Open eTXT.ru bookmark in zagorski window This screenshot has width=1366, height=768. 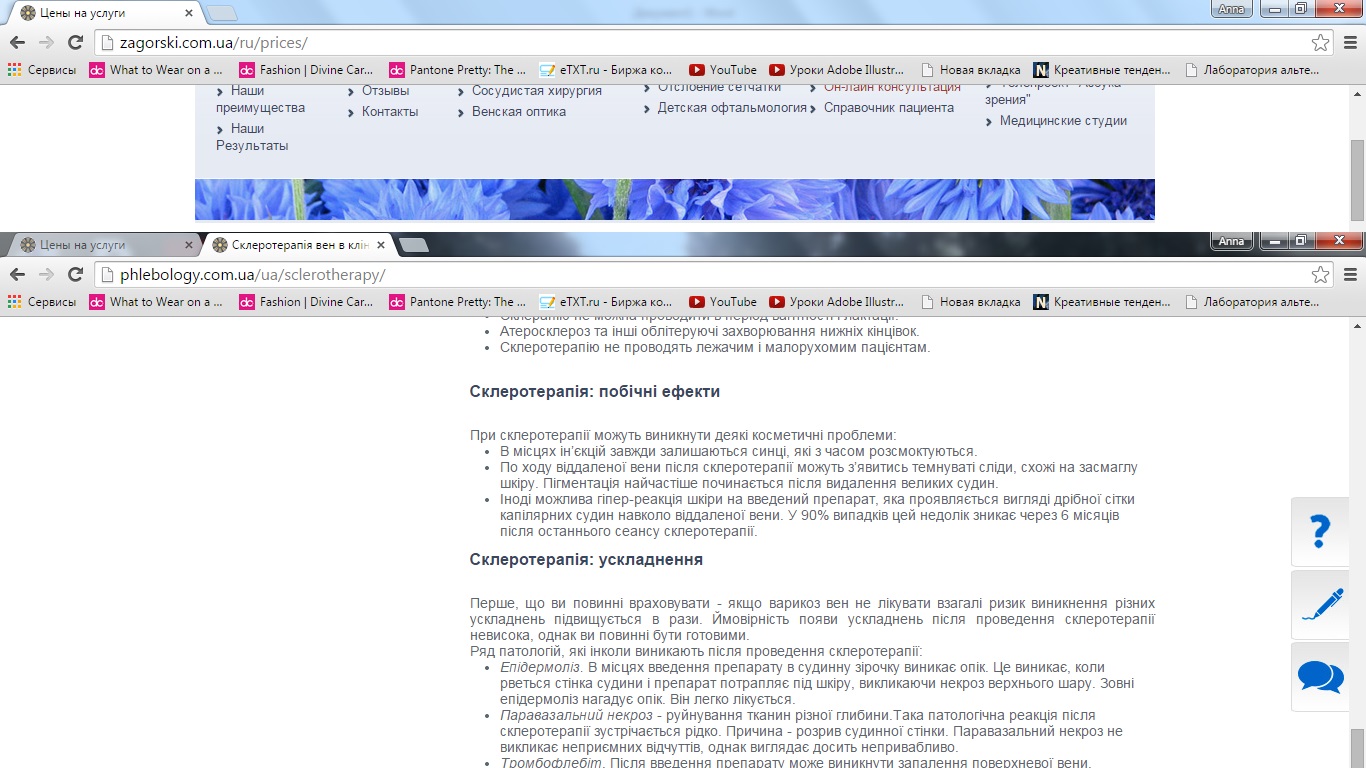point(606,70)
